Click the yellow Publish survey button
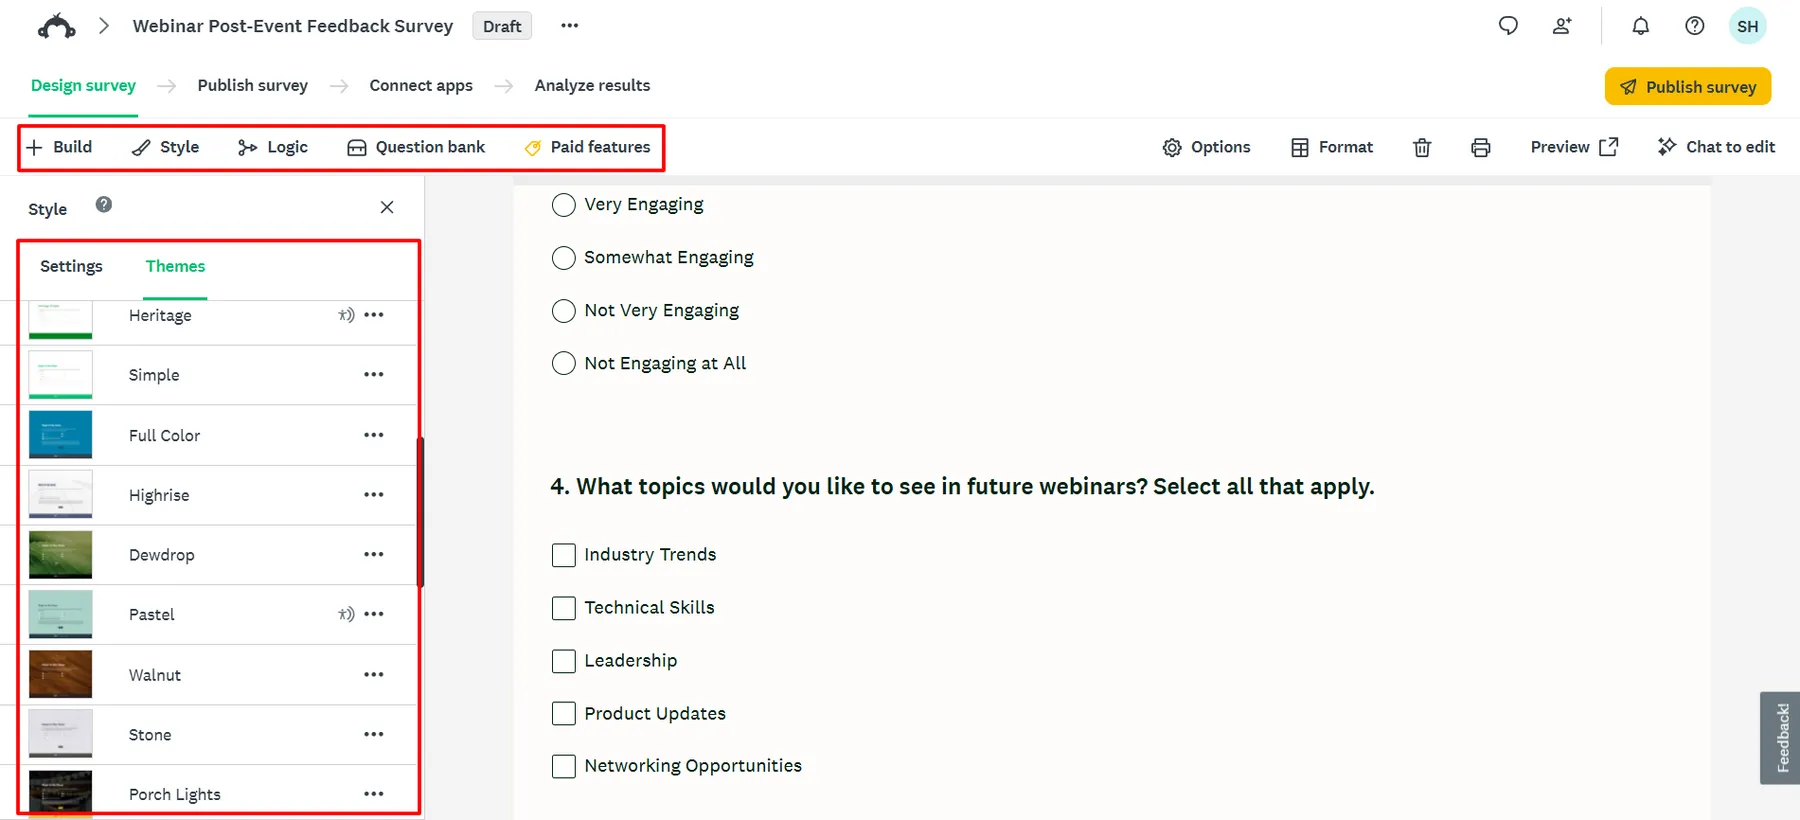The height and width of the screenshot is (820, 1800). pyautogui.click(x=1688, y=86)
